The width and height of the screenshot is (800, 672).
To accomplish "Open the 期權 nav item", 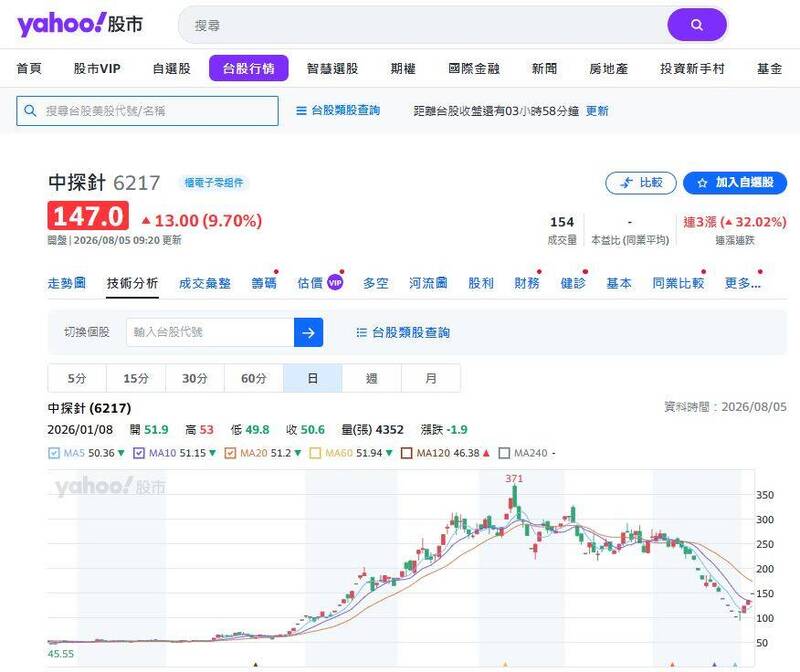I will click(x=403, y=68).
